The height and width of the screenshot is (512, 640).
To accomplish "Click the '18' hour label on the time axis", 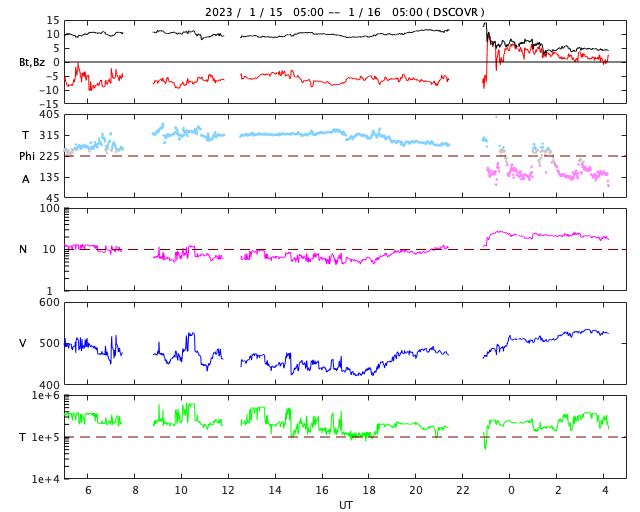I will pyautogui.click(x=369, y=490).
